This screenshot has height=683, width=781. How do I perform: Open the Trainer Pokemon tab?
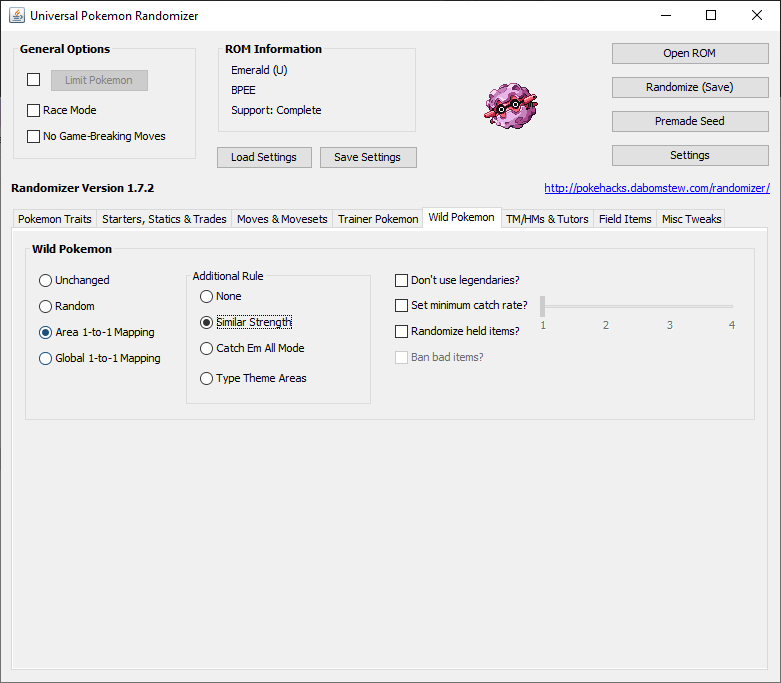378,219
